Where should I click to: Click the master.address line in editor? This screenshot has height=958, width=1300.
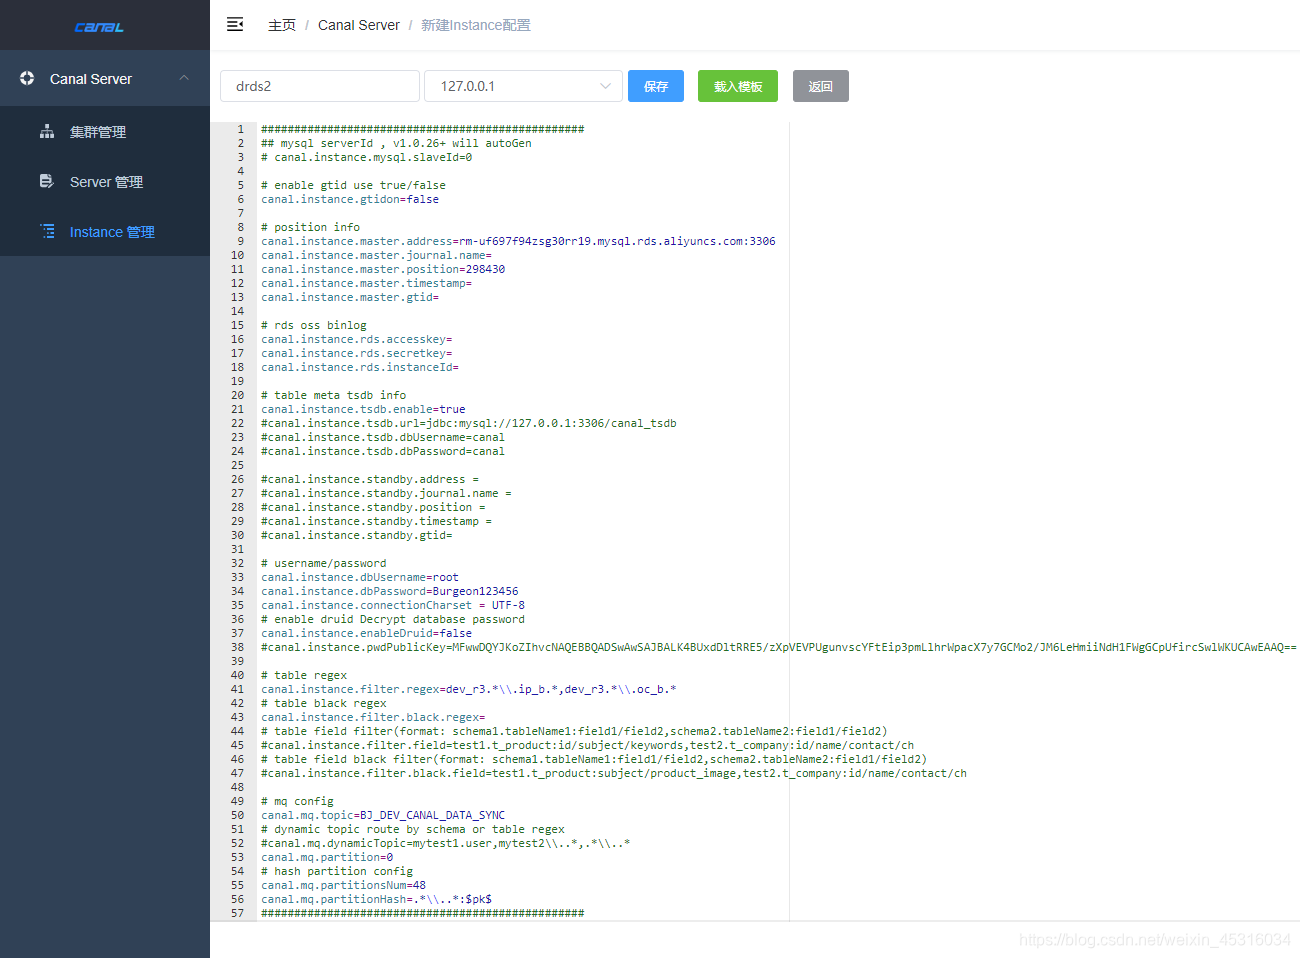[x=518, y=241]
